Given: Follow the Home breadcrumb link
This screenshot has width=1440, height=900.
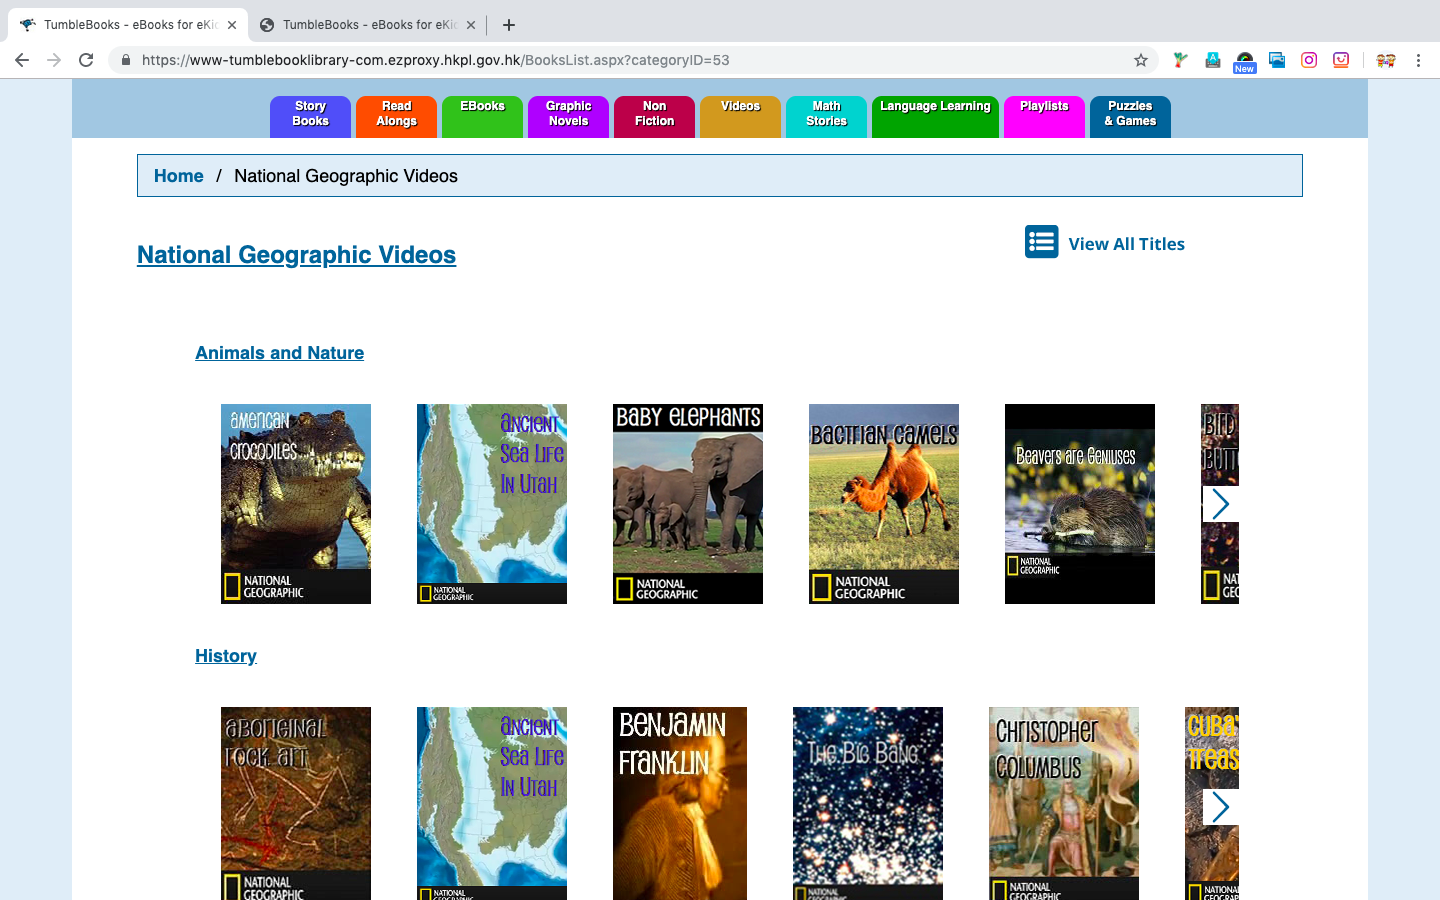Looking at the screenshot, I should (178, 176).
